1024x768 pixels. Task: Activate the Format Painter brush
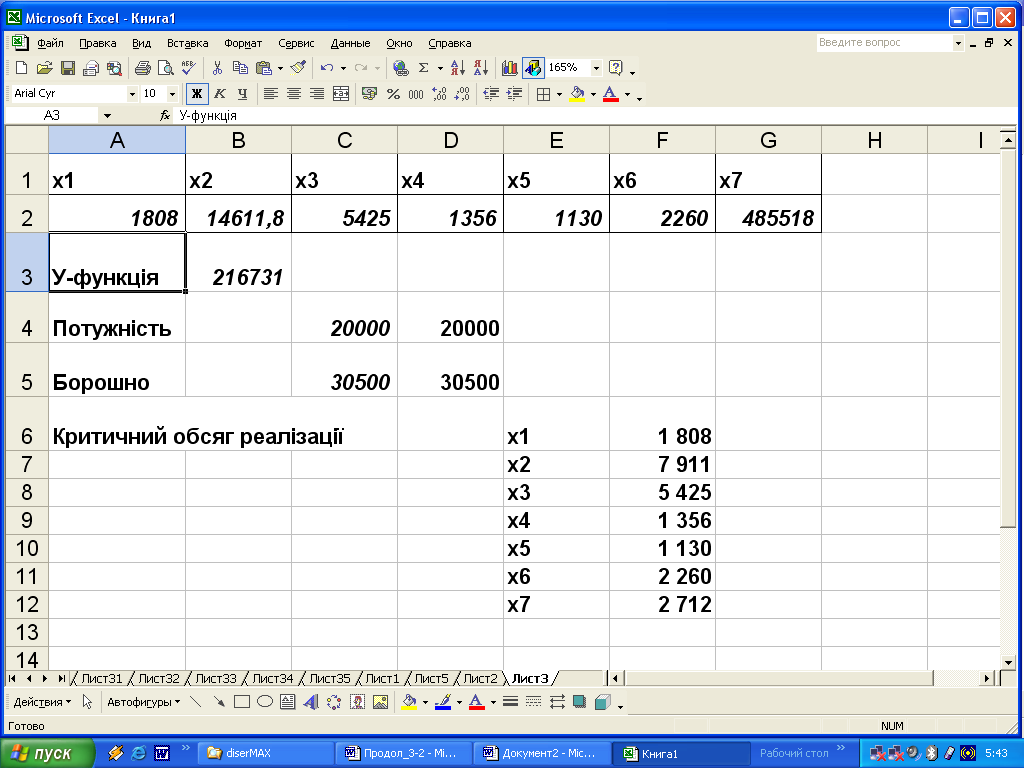[298, 68]
